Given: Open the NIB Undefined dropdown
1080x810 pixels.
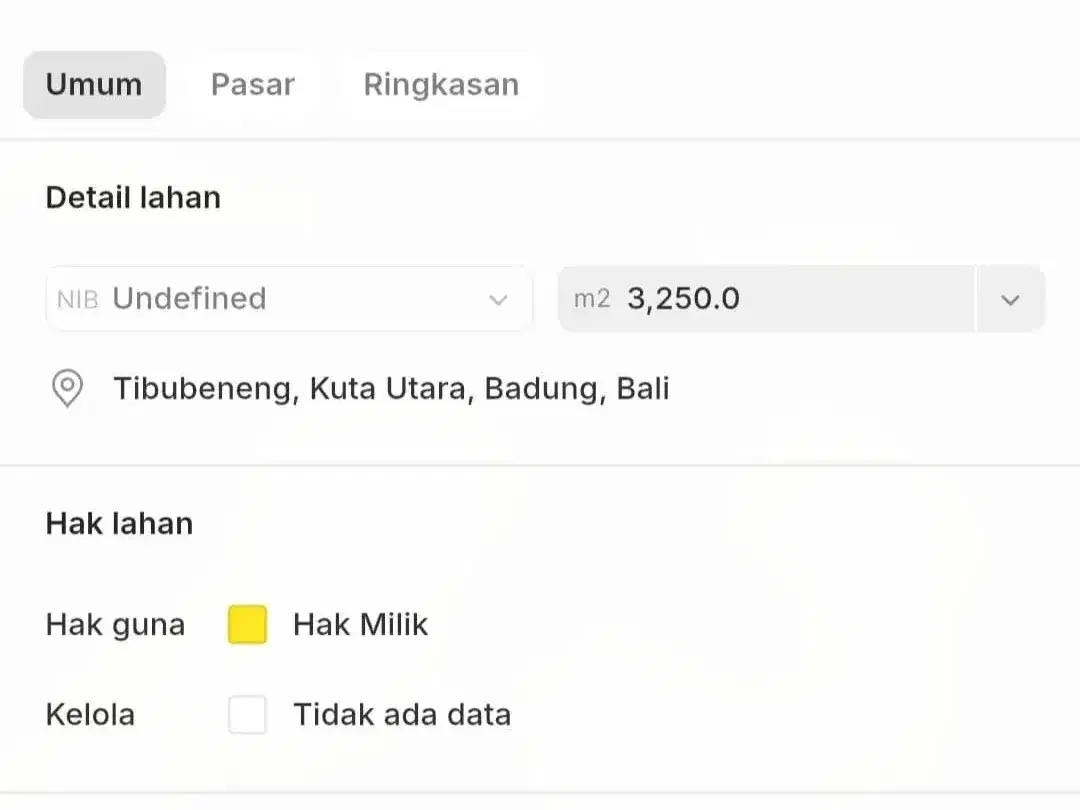Looking at the screenshot, I should point(289,299).
